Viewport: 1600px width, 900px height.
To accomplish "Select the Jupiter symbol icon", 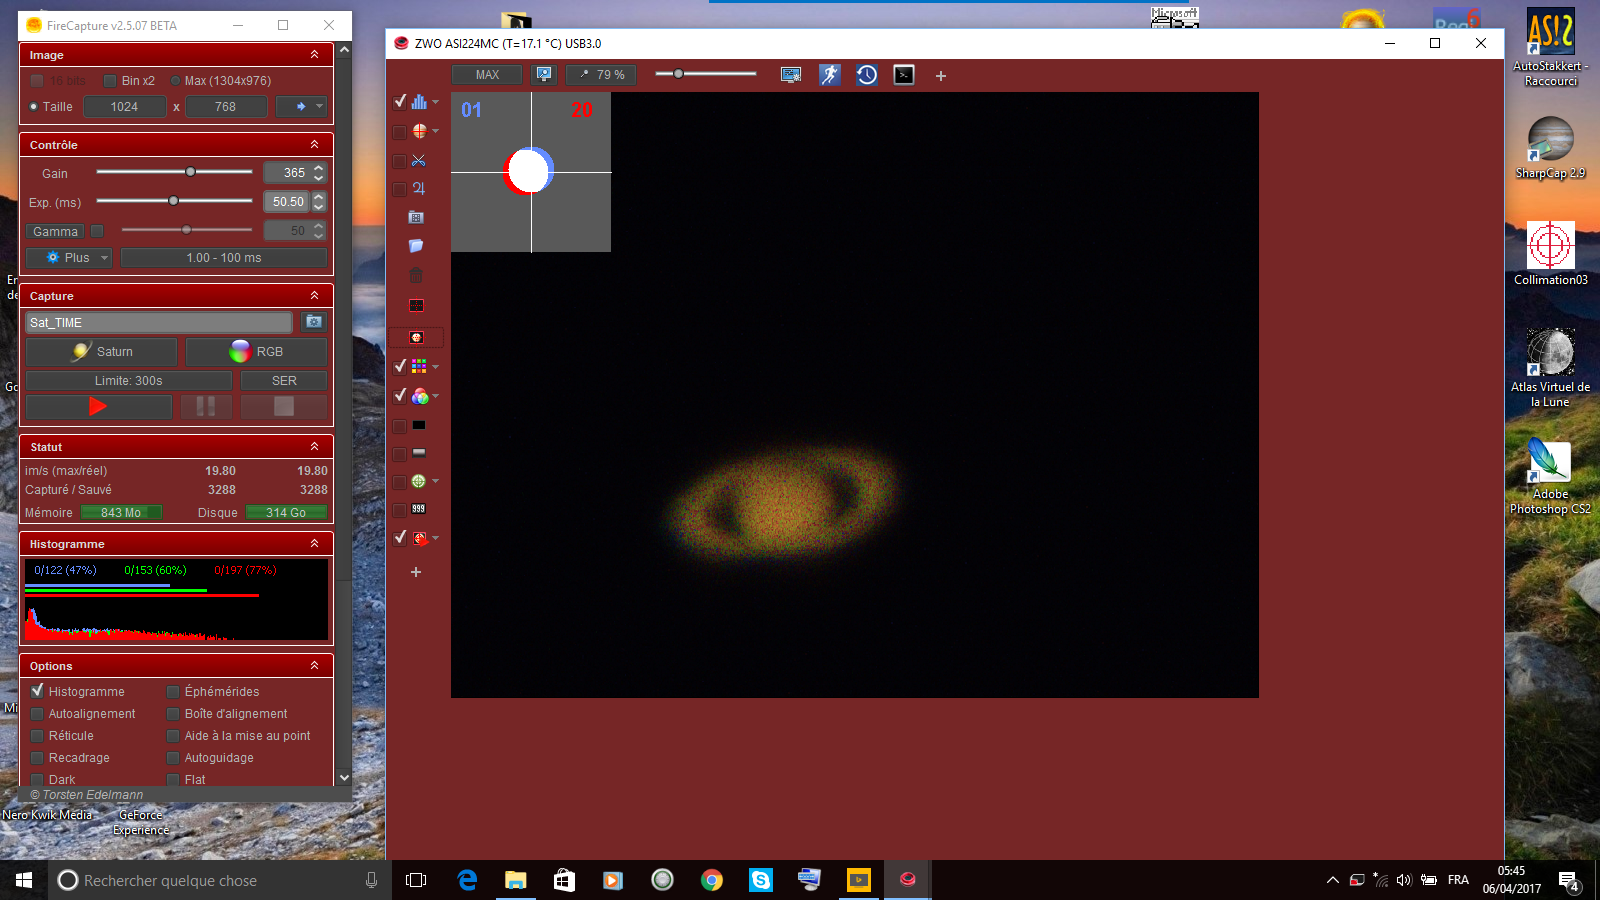I will (418, 188).
